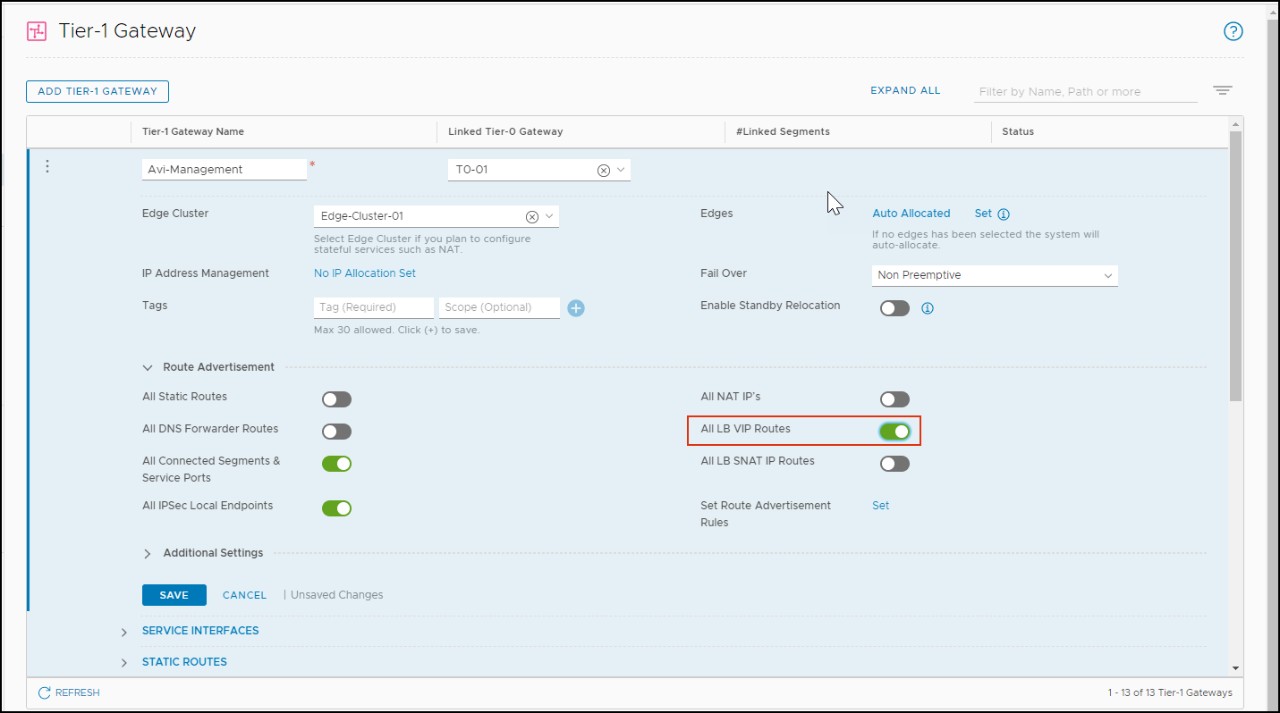1280x713 pixels.
Task: Turn off All LB VIP Routes switch
Action: click(895, 431)
